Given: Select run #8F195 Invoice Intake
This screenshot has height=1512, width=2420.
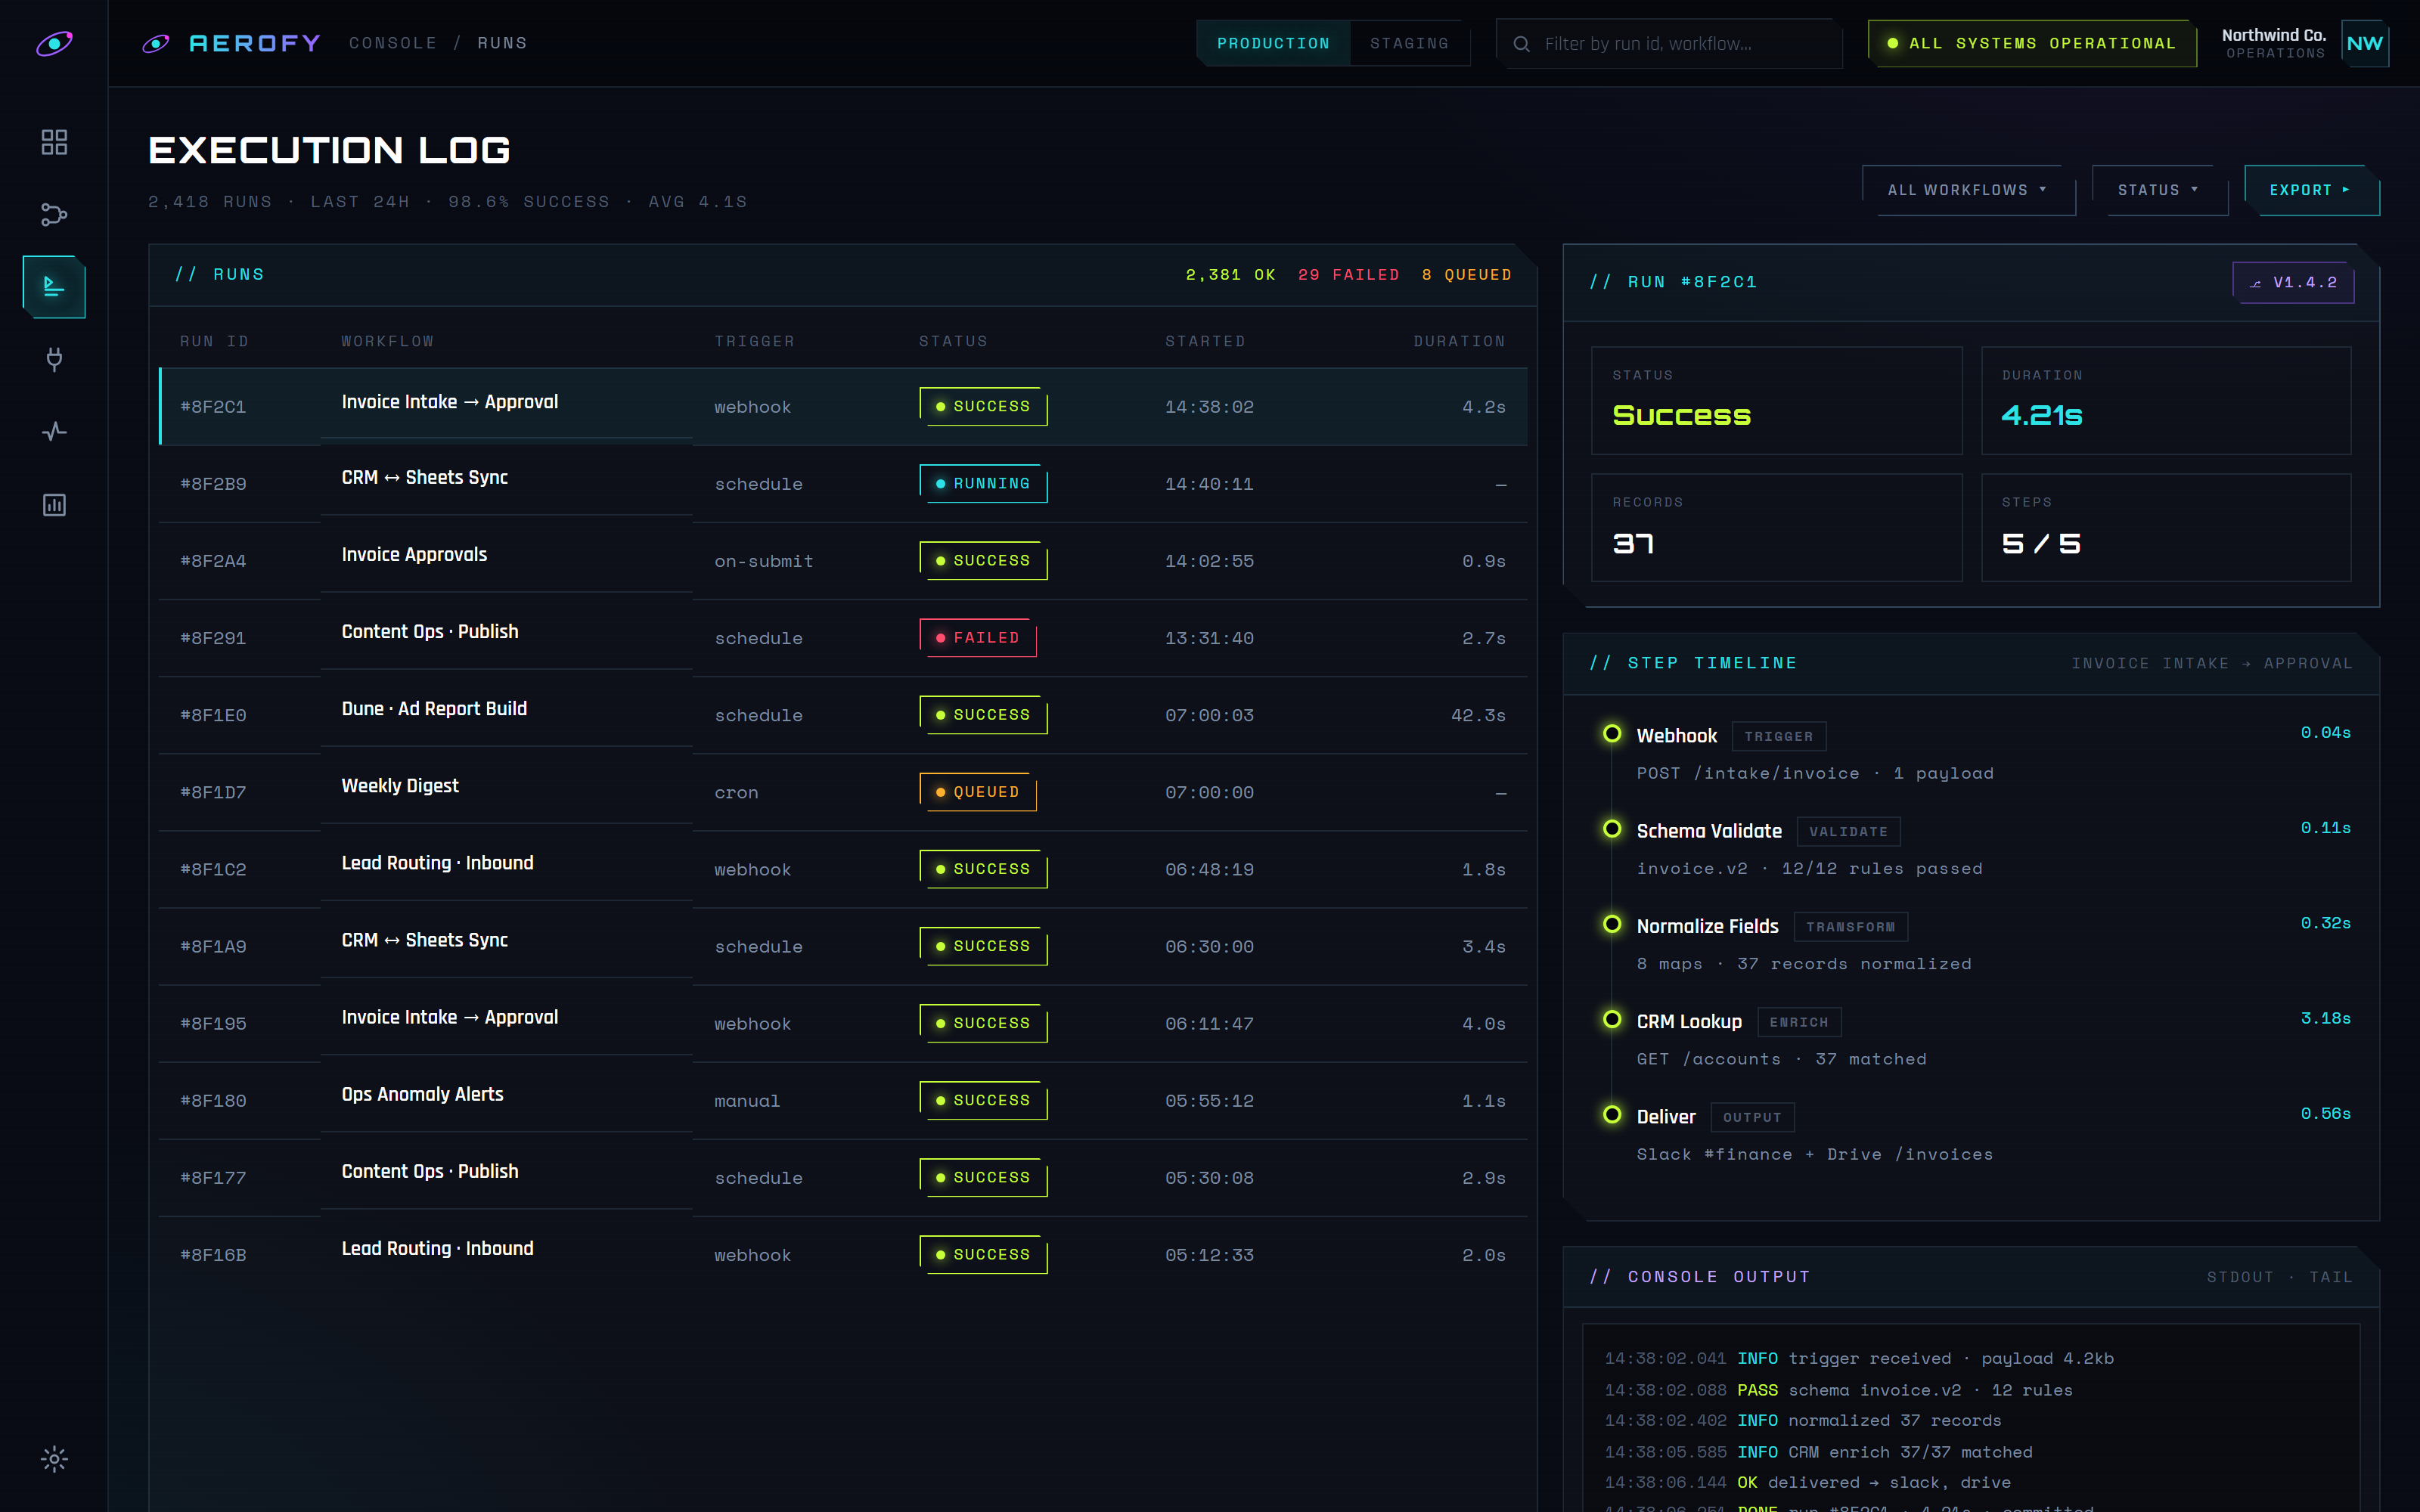Looking at the screenshot, I should pos(843,1023).
